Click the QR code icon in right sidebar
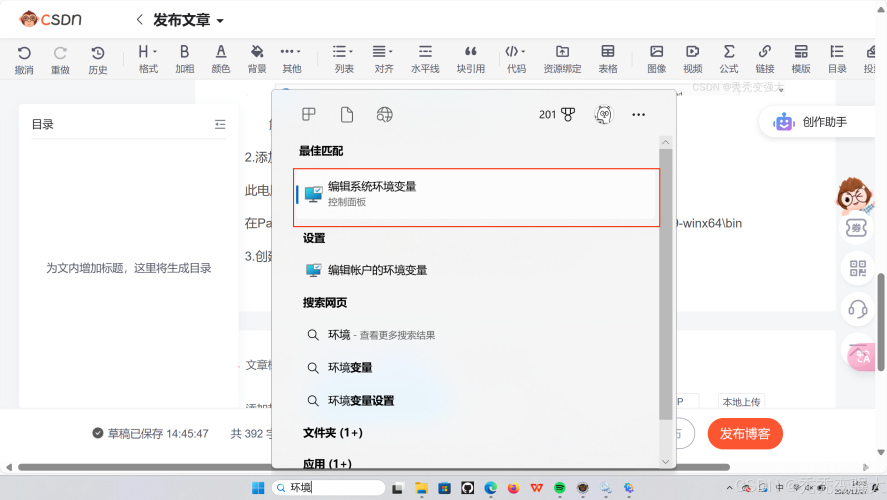Screen dimensions: 887x500 tap(858, 268)
